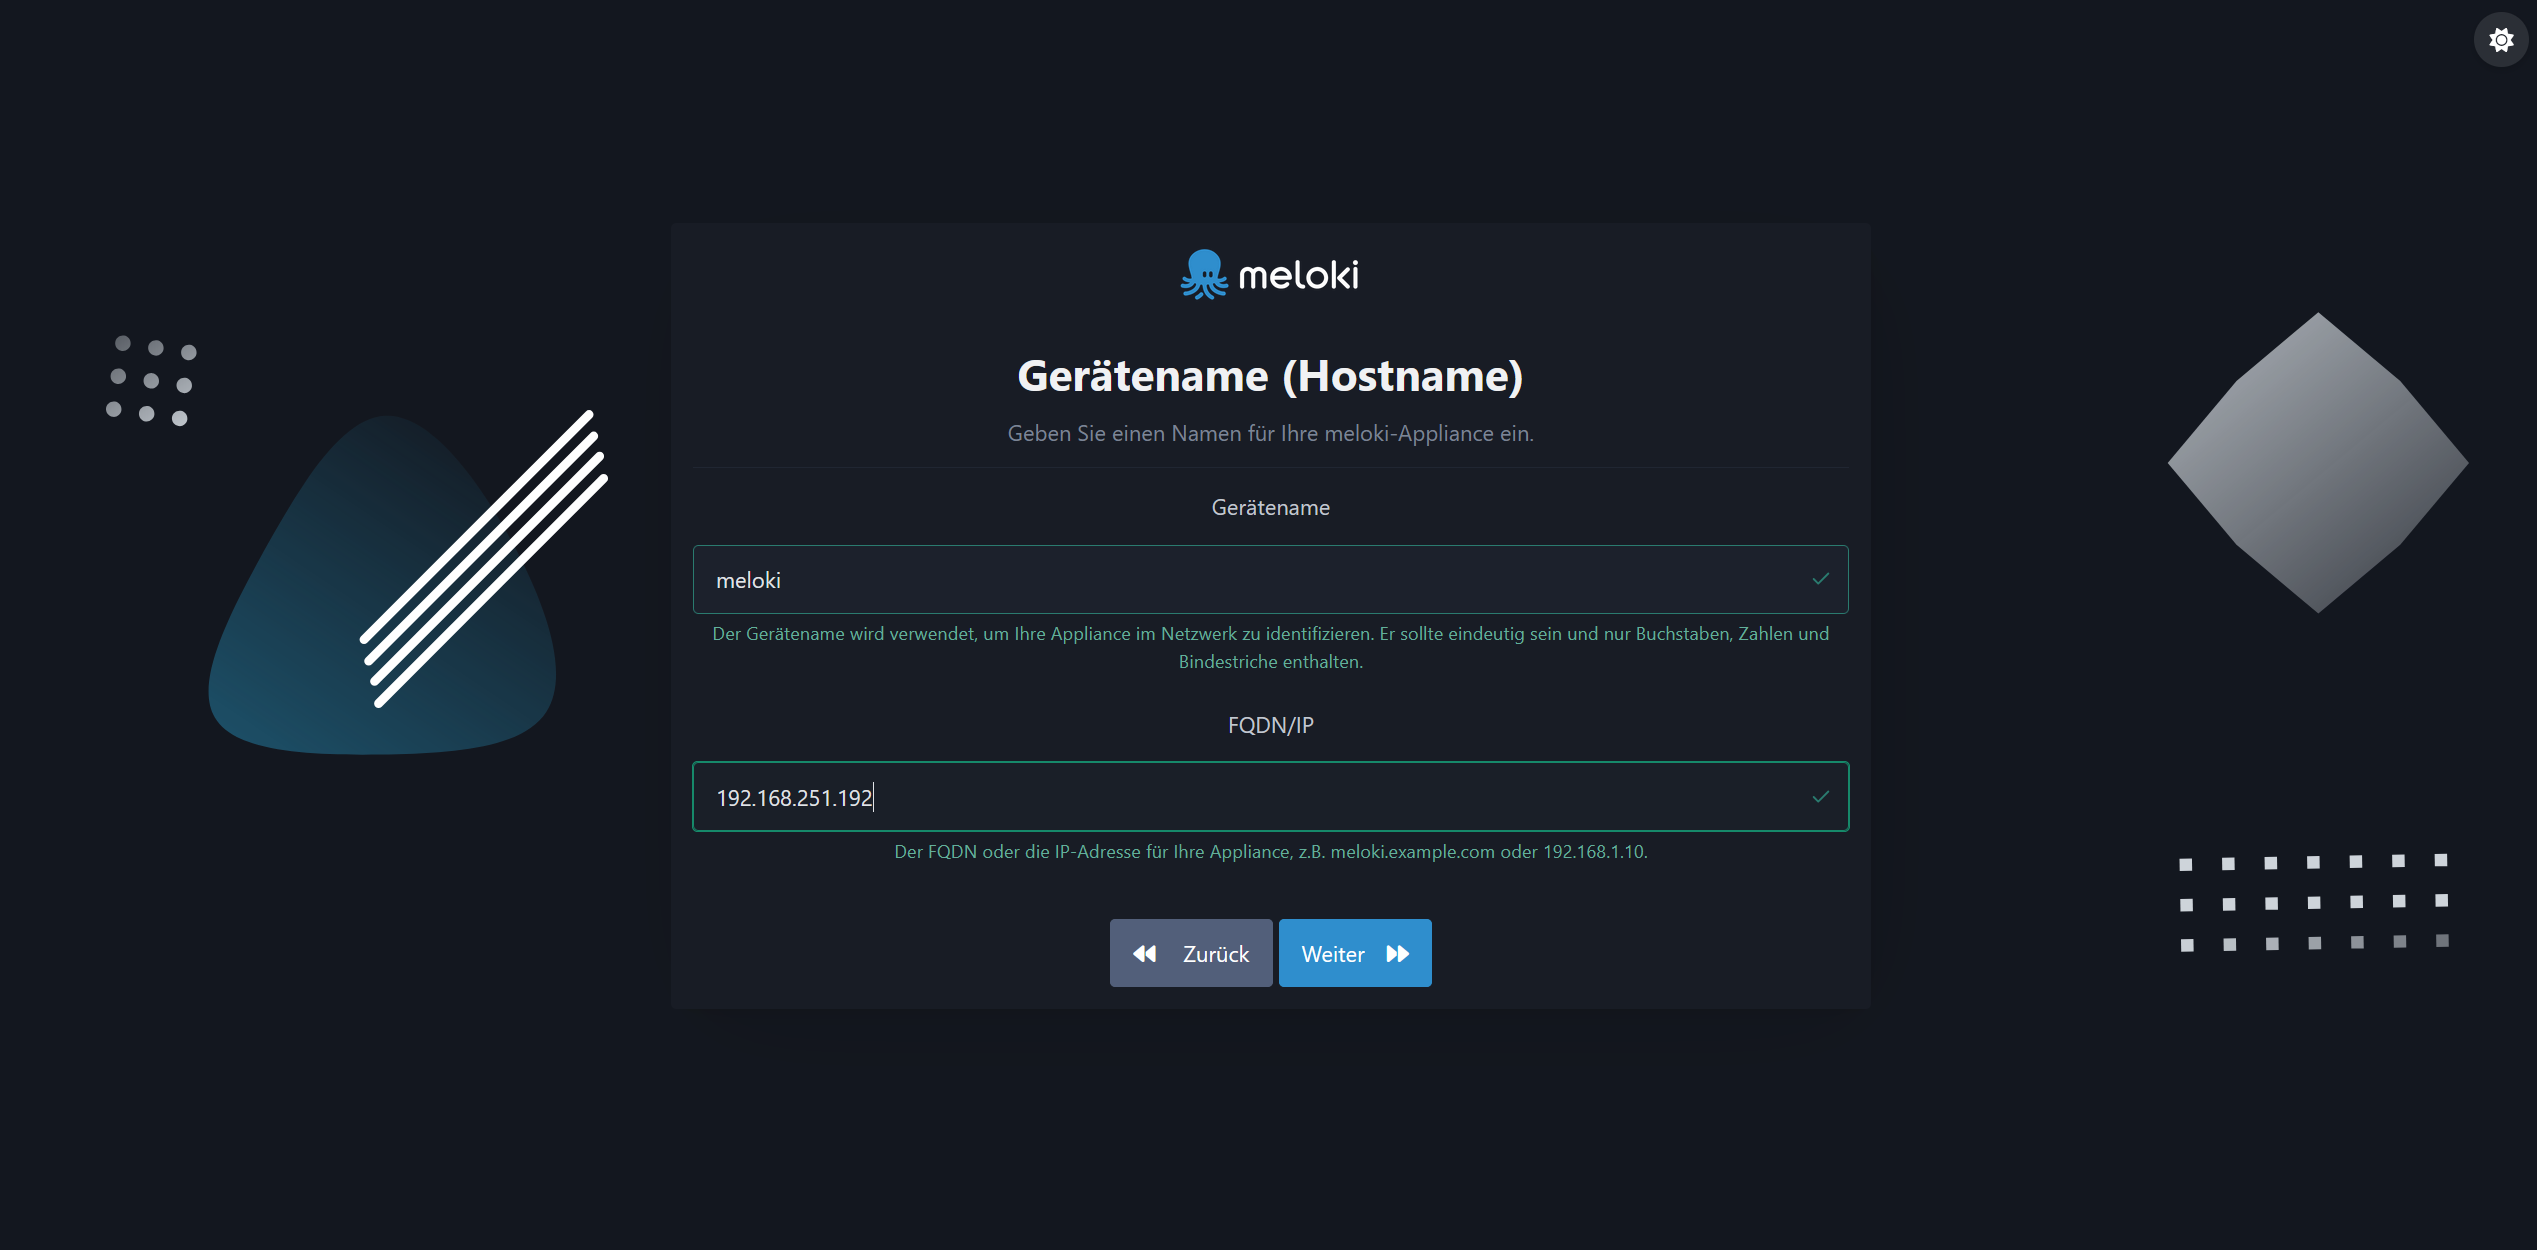2537x1250 pixels.
Task: Click the meloki octopus logo
Action: pos(1203,274)
